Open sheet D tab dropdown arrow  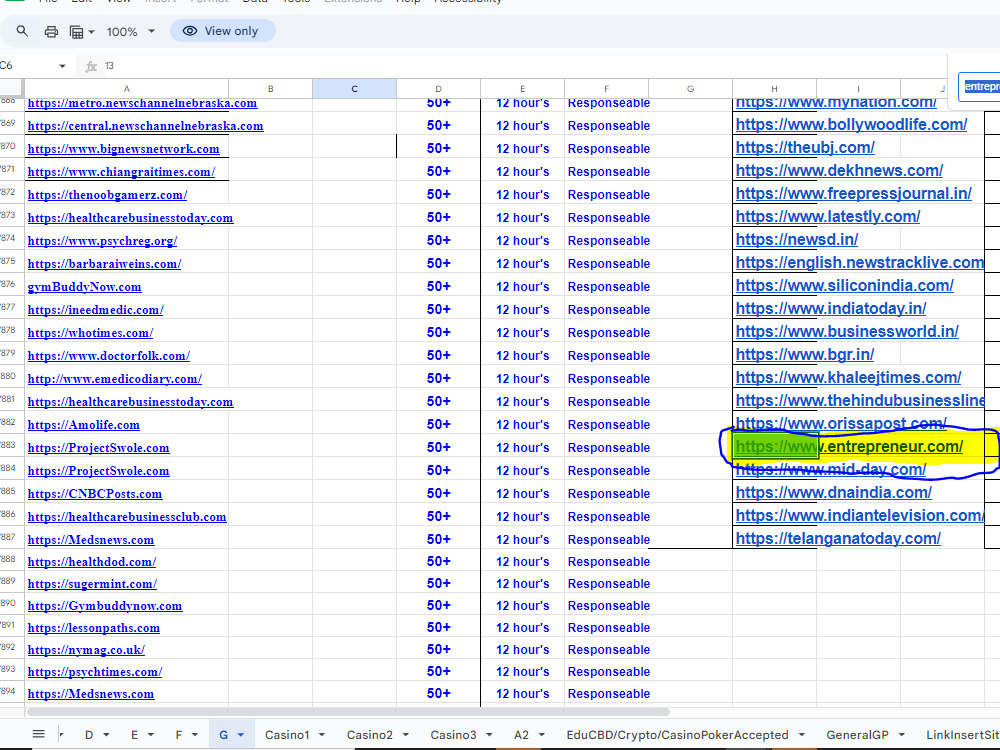(106, 735)
